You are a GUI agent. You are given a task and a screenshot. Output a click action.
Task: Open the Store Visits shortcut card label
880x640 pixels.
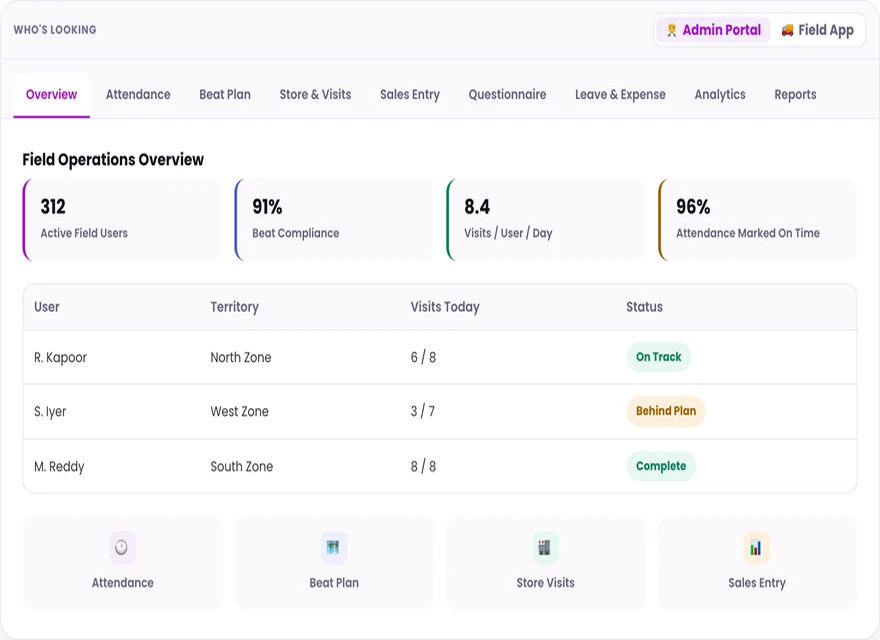coord(546,583)
